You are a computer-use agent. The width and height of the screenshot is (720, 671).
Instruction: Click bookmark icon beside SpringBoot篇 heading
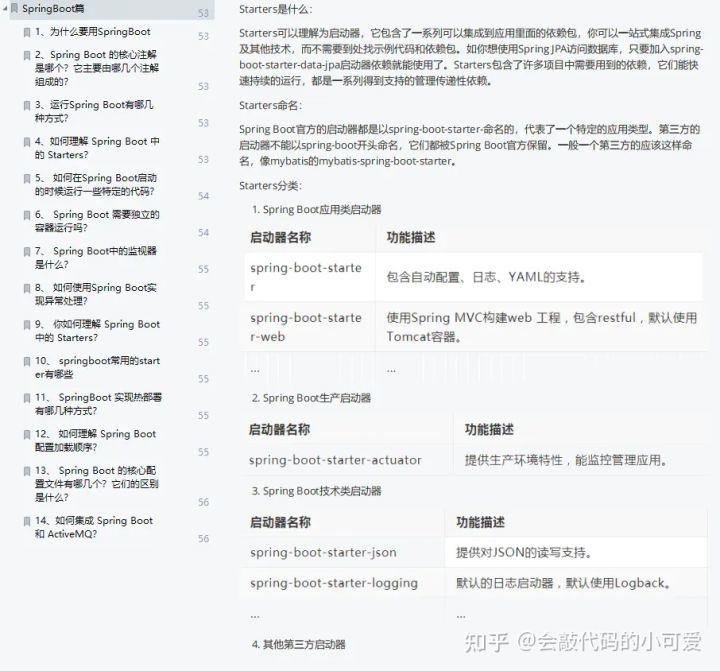click(15, 8)
